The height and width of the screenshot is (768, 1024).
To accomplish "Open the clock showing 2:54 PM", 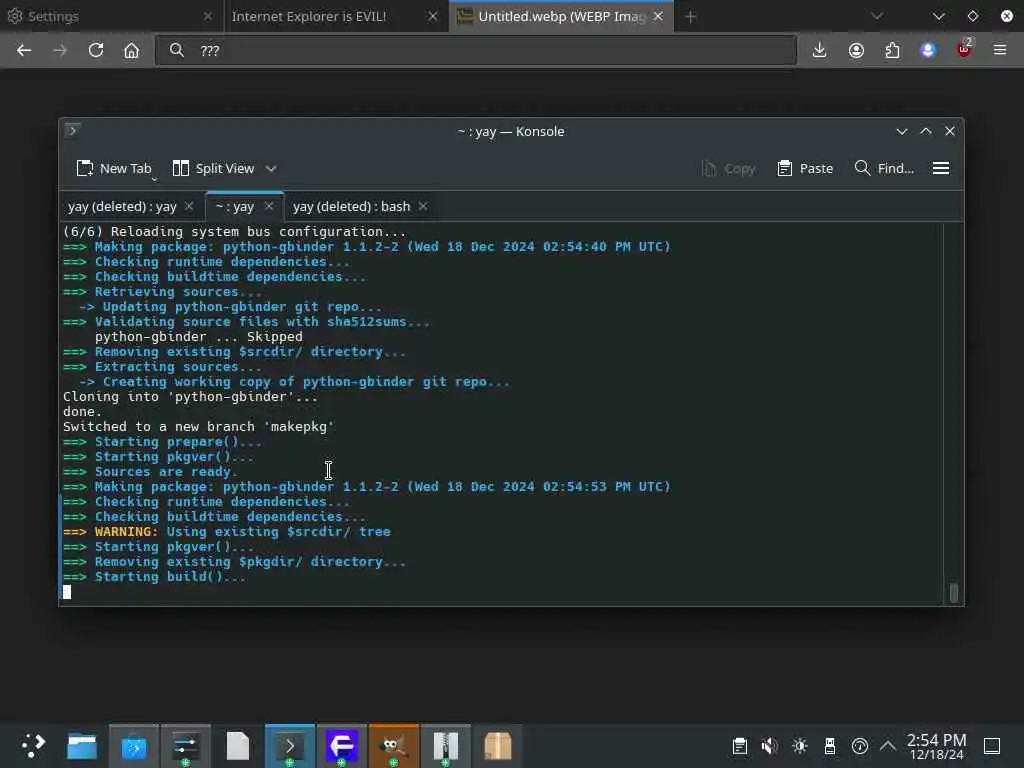I will pyautogui.click(x=936, y=746).
